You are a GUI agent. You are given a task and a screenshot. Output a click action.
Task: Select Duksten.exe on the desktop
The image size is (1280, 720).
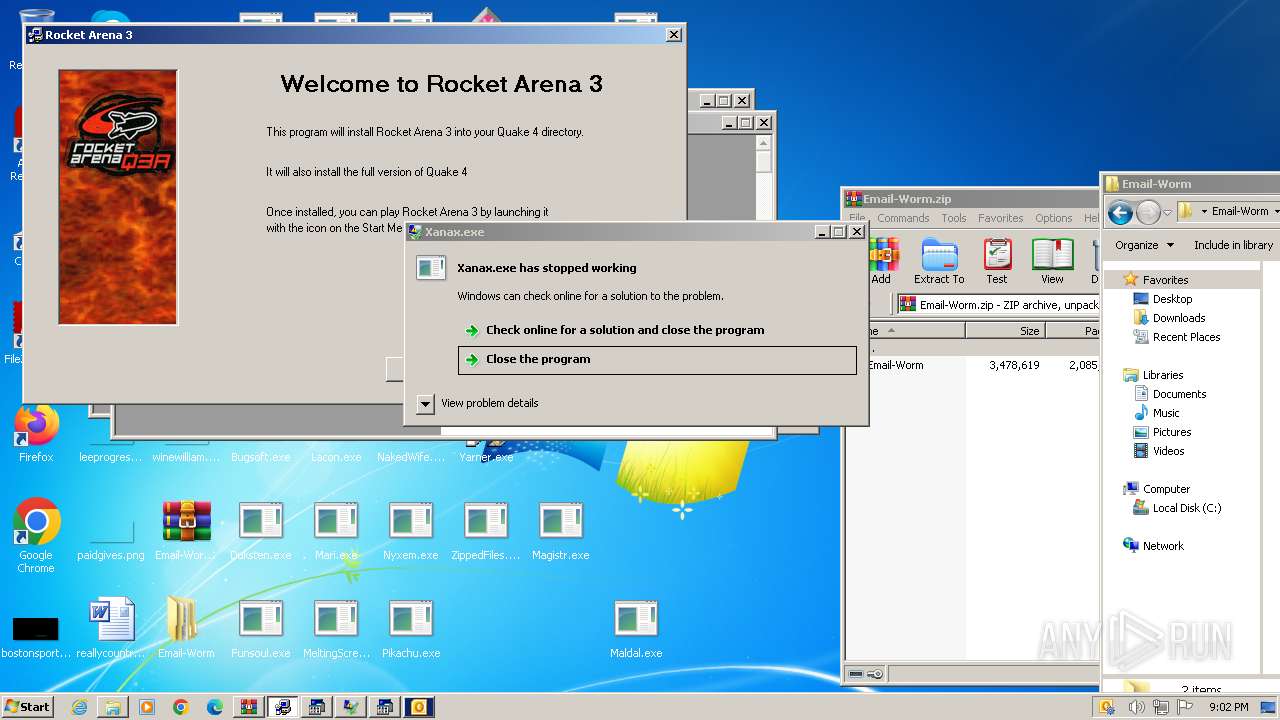(261, 530)
